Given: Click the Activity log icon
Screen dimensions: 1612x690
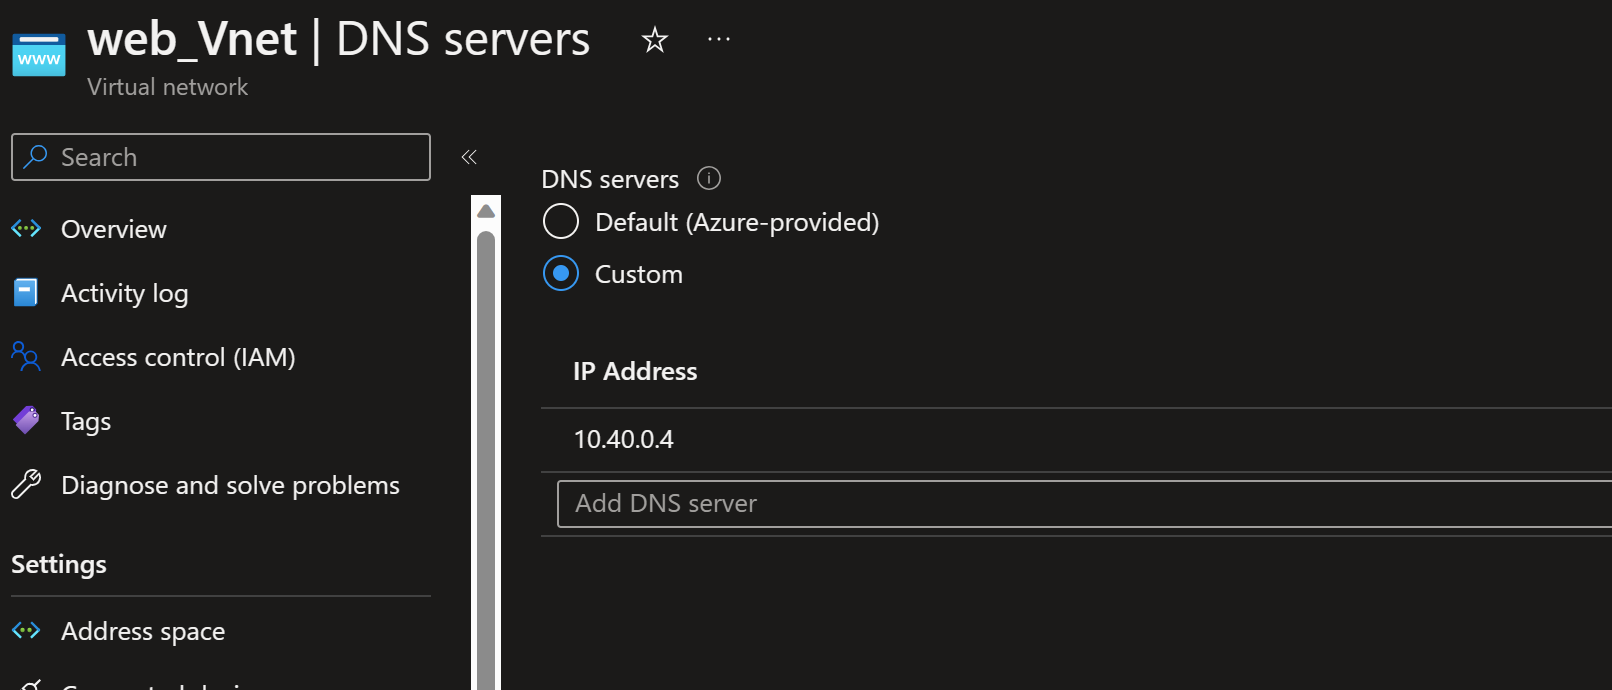Looking at the screenshot, I should tap(26, 292).
